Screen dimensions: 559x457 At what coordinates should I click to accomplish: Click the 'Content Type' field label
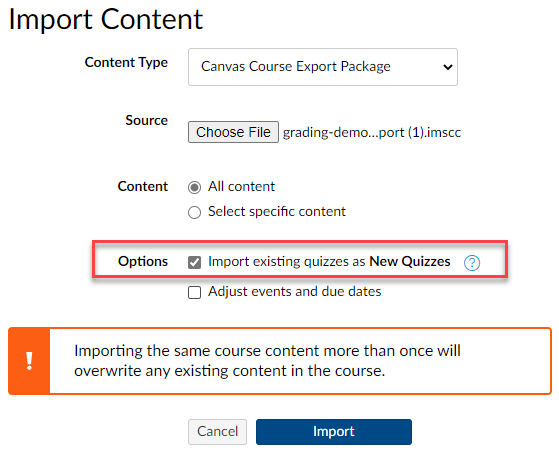point(126,63)
